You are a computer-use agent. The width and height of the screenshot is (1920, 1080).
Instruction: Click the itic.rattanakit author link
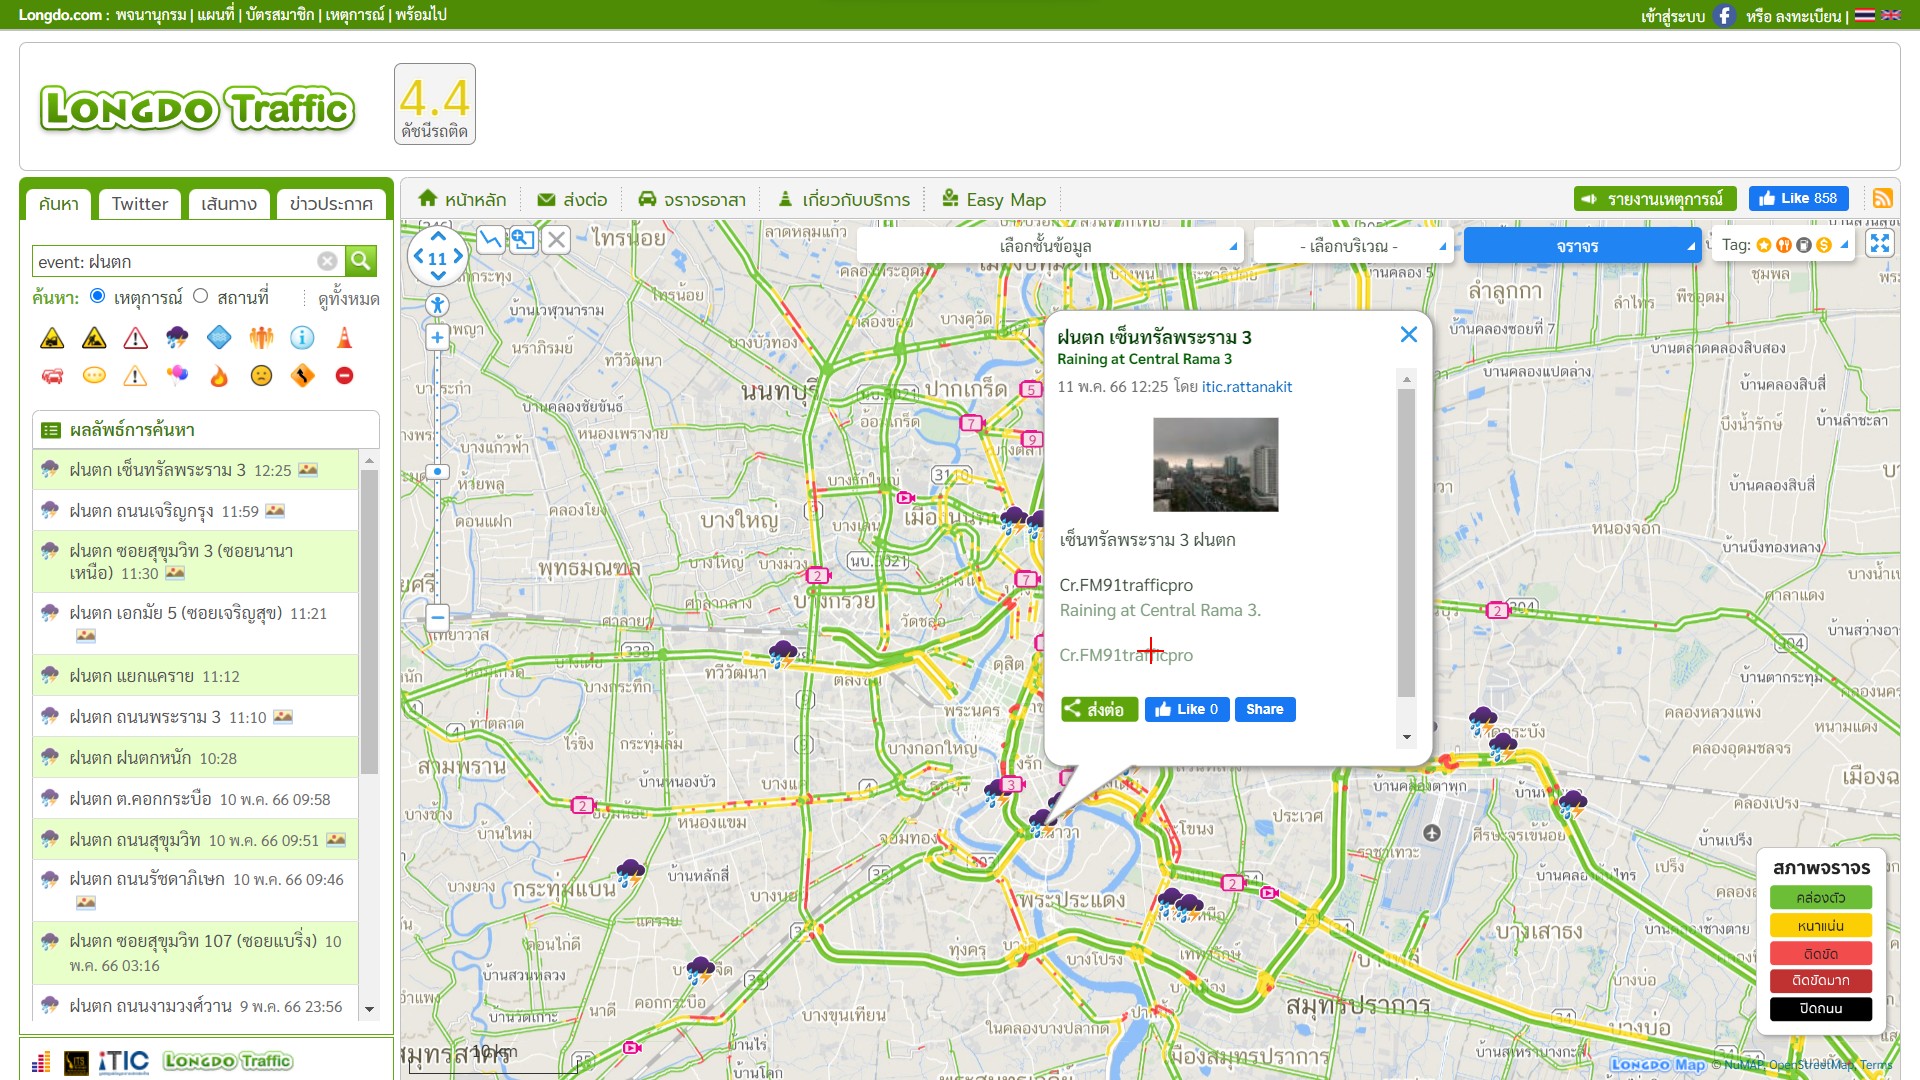point(1246,387)
